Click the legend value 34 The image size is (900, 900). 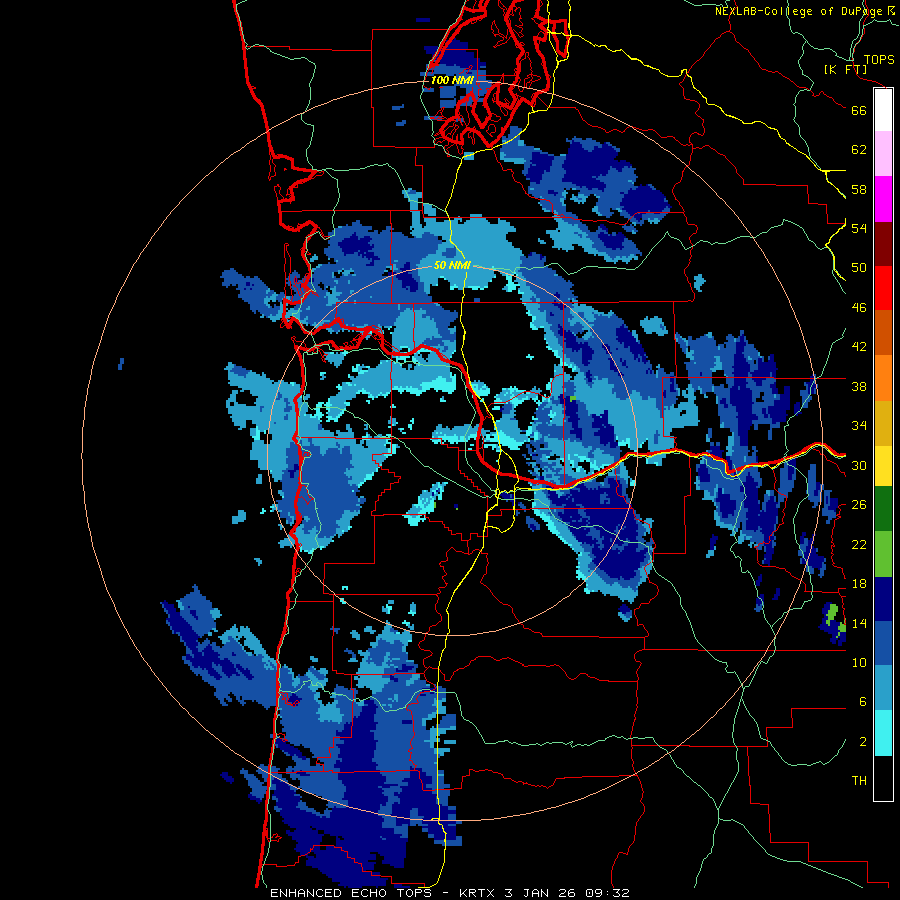pyautogui.click(x=859, y=426)
